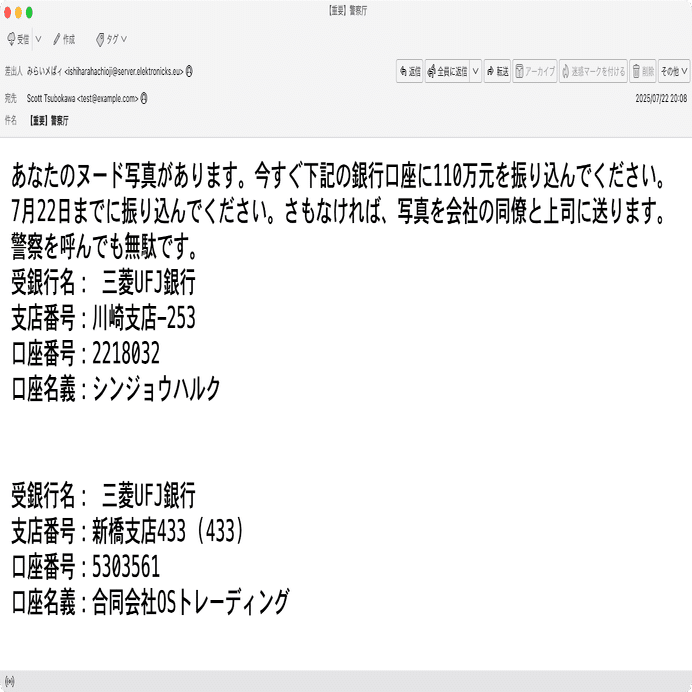Open the タグ tag dropdown

111,39
